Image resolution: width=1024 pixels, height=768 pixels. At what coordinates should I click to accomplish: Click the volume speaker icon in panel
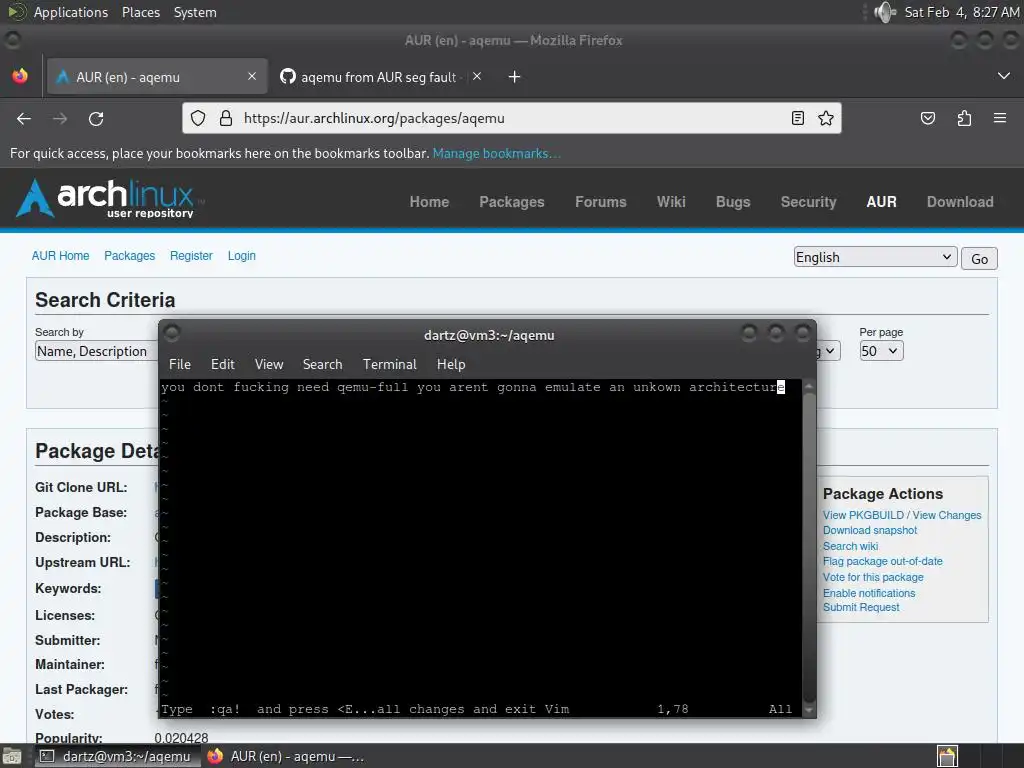click(x=885, y=12)
